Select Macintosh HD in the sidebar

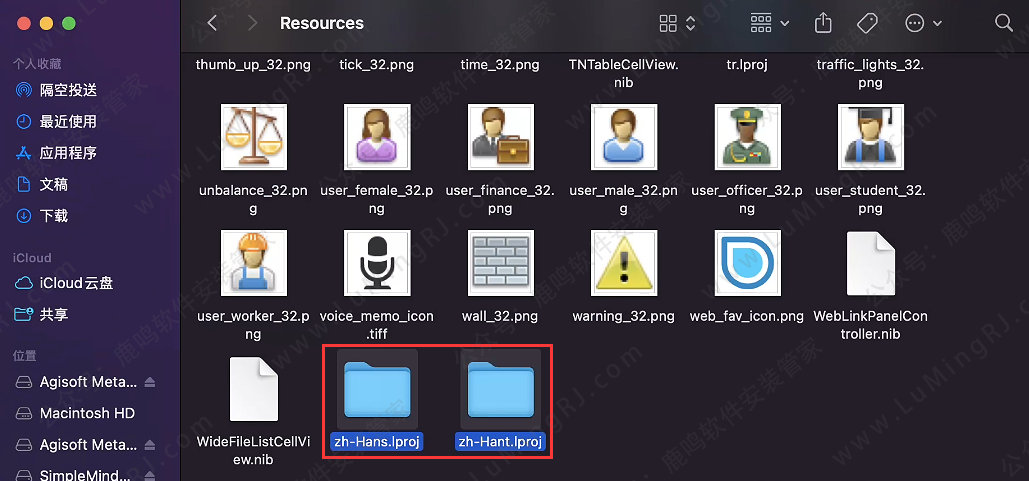[x=87, y=413]
